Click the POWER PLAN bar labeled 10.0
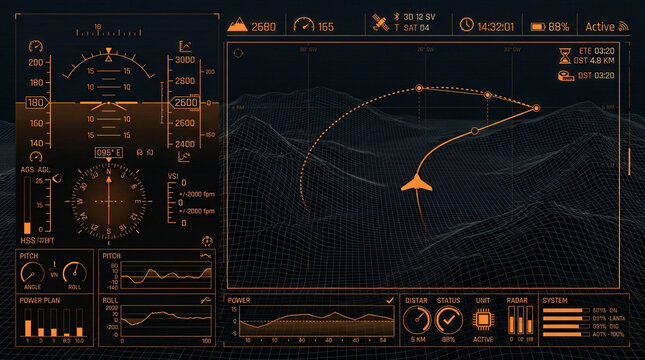The image size is (645, 360). click(79, 323)
